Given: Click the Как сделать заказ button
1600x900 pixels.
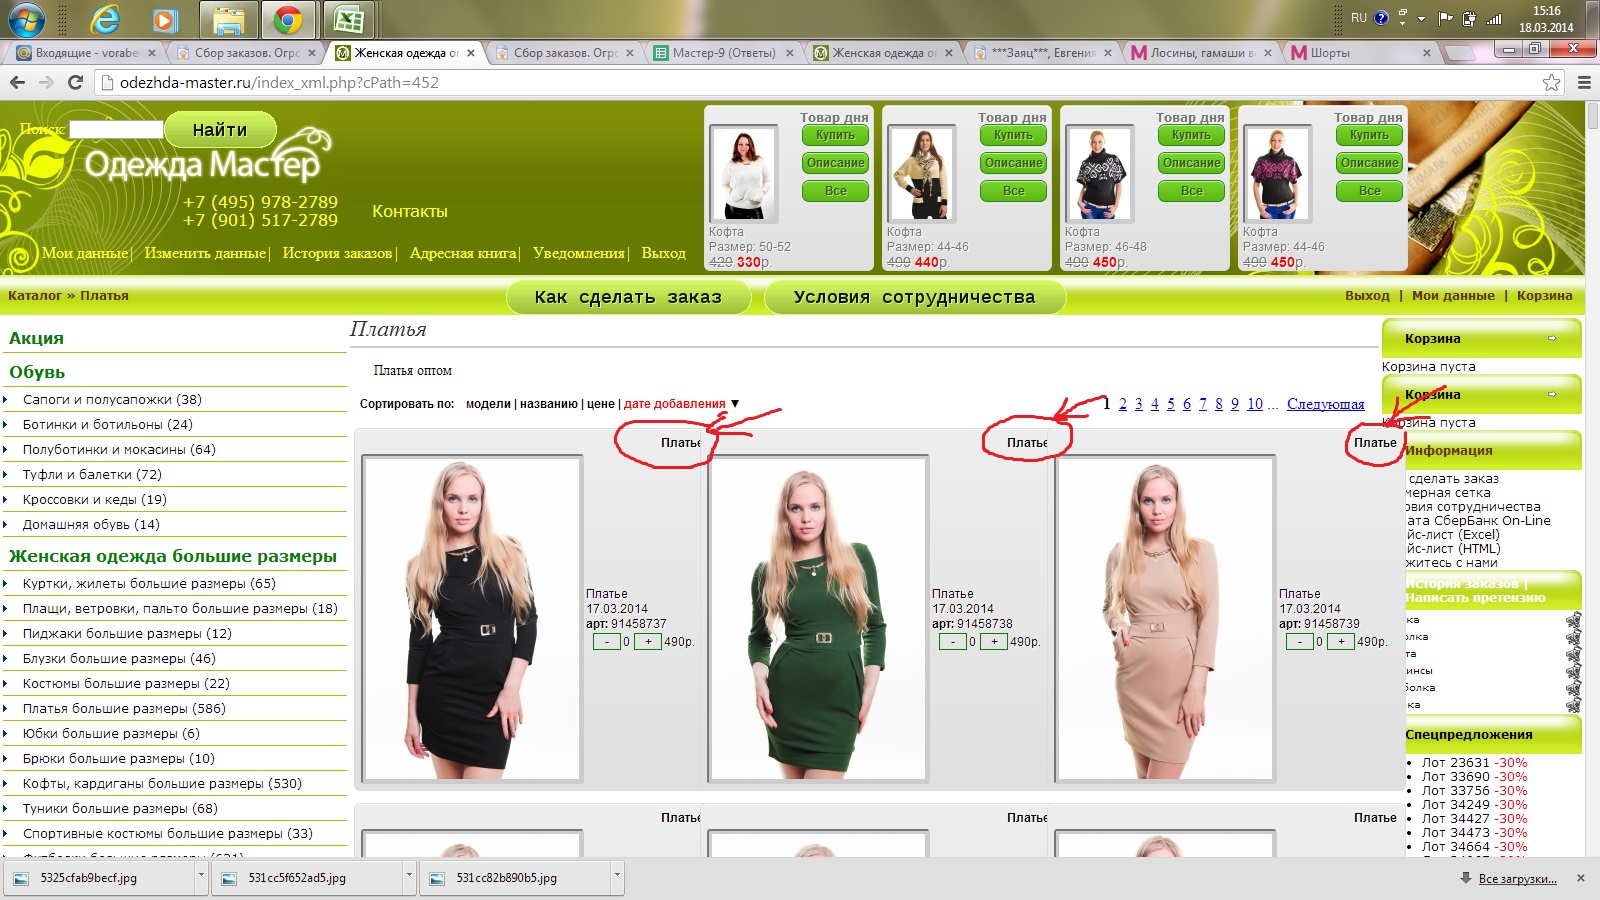Looking at the screenshot, I should tap(628, 297).
